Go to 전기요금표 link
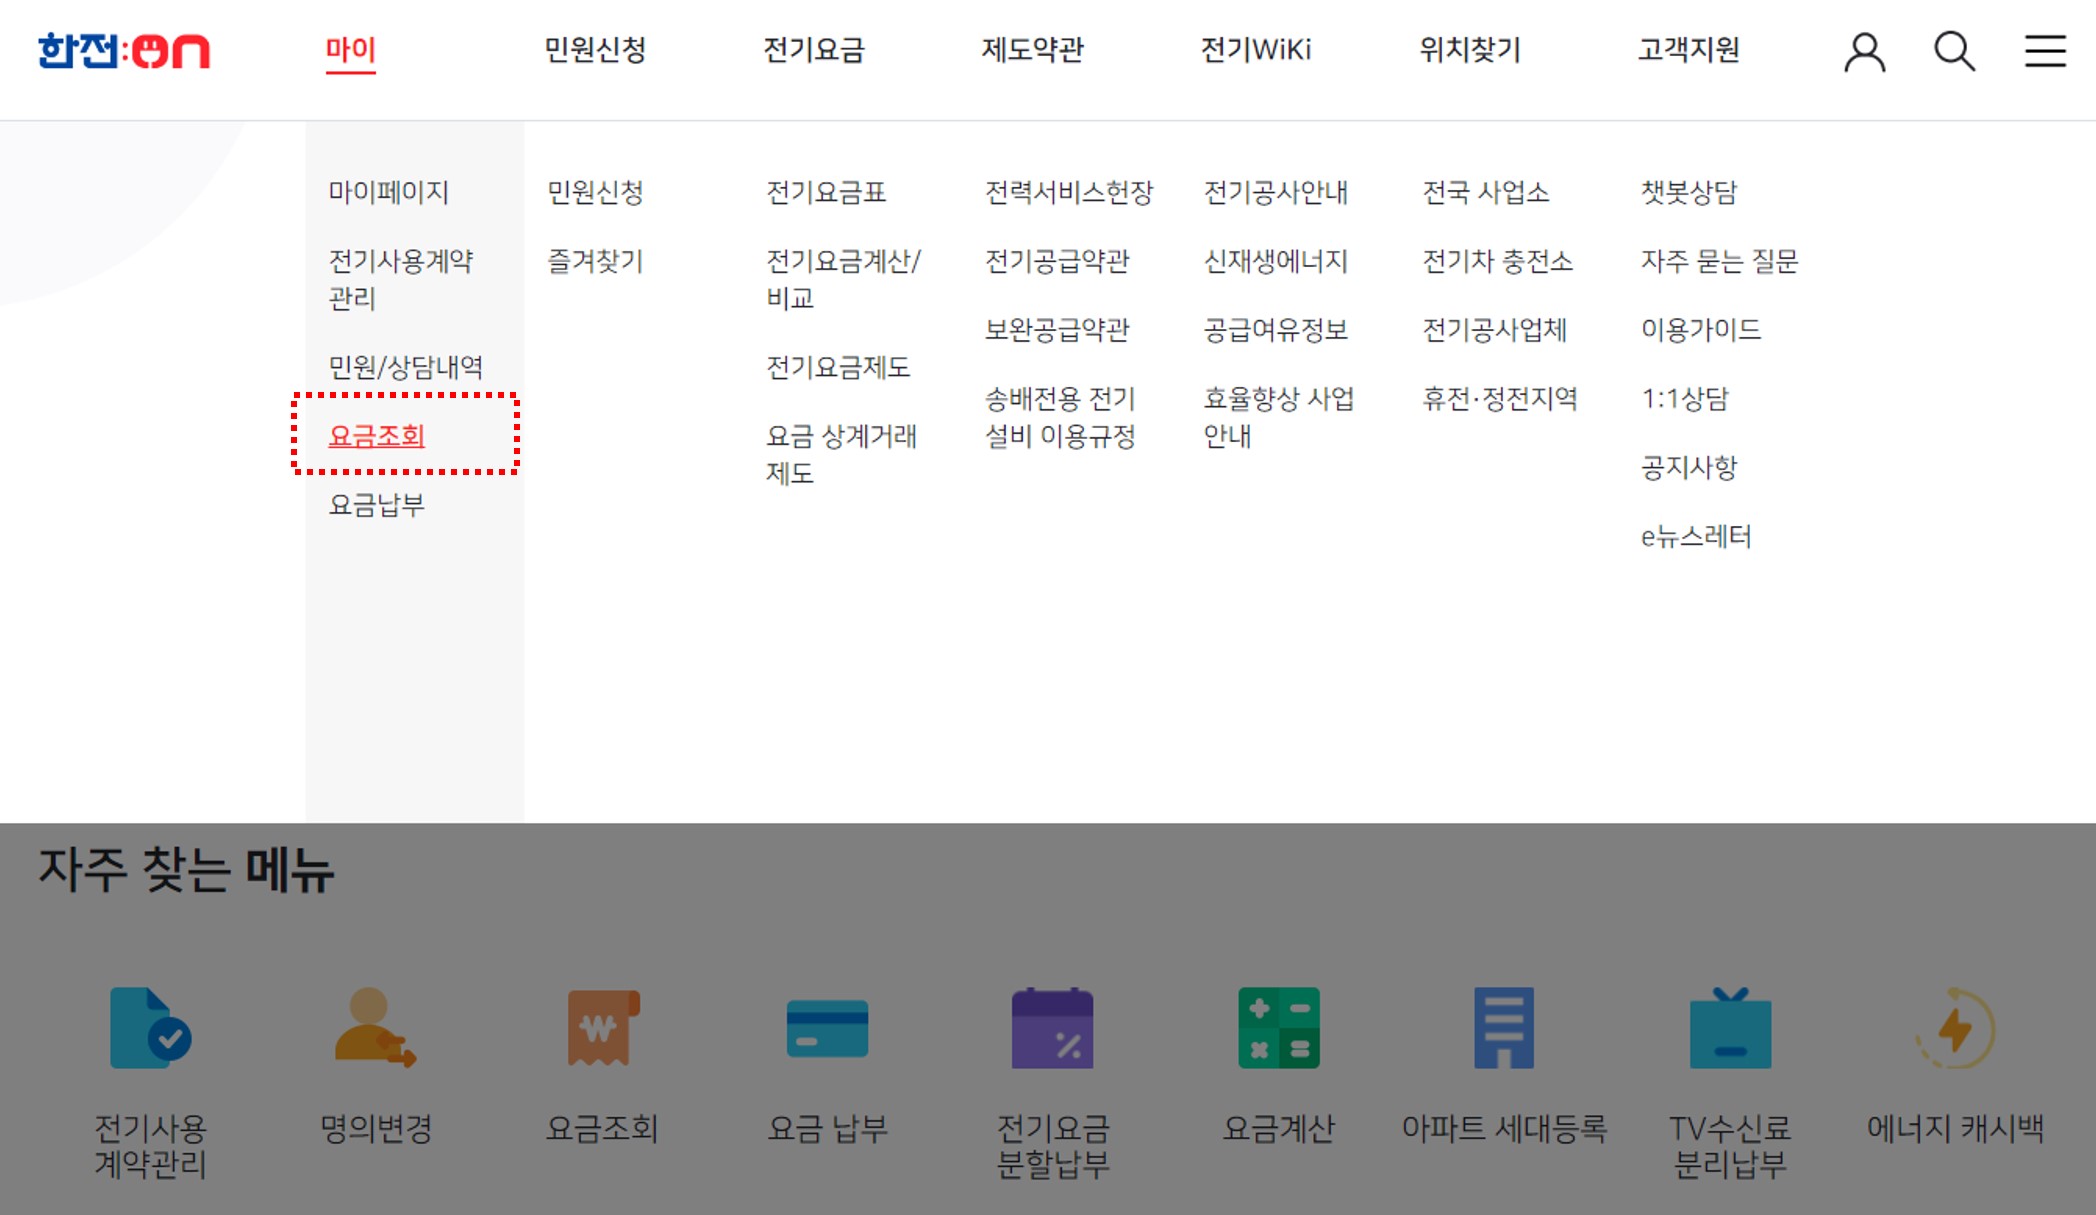The image size is (2096, 1215). (826, 192)
